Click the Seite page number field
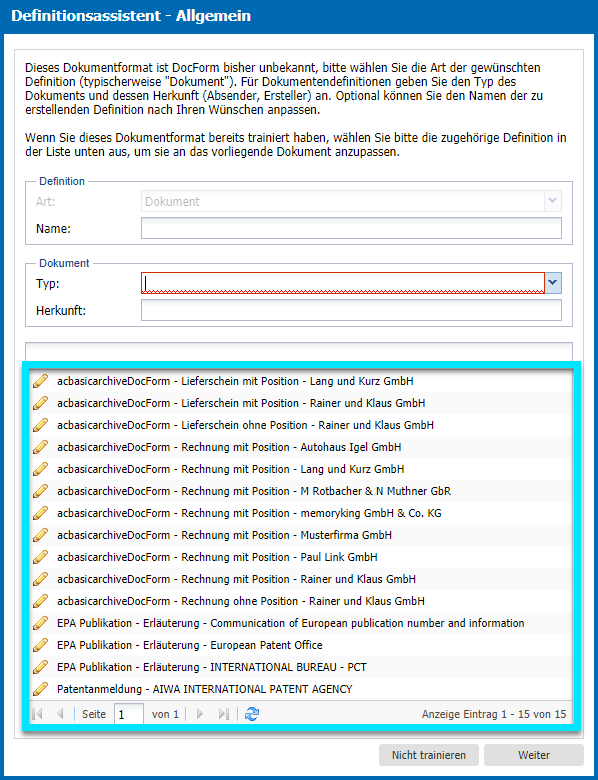 click(x=129, y=714)
